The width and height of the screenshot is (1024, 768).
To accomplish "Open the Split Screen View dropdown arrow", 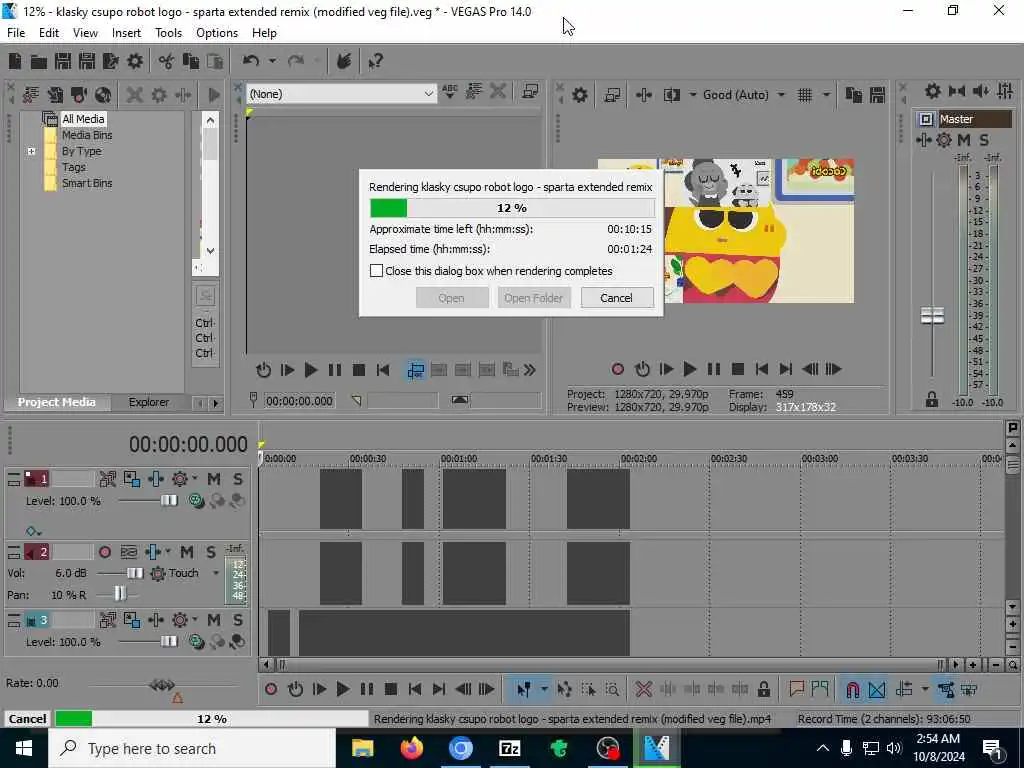I will click(692, 95).
